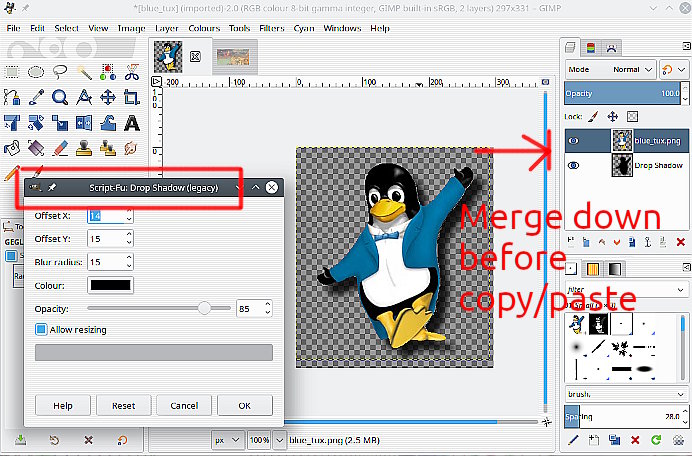This screenshot has height=456, width=692.
Task: Toggle lock pixels brush icon
Action: 594,117
